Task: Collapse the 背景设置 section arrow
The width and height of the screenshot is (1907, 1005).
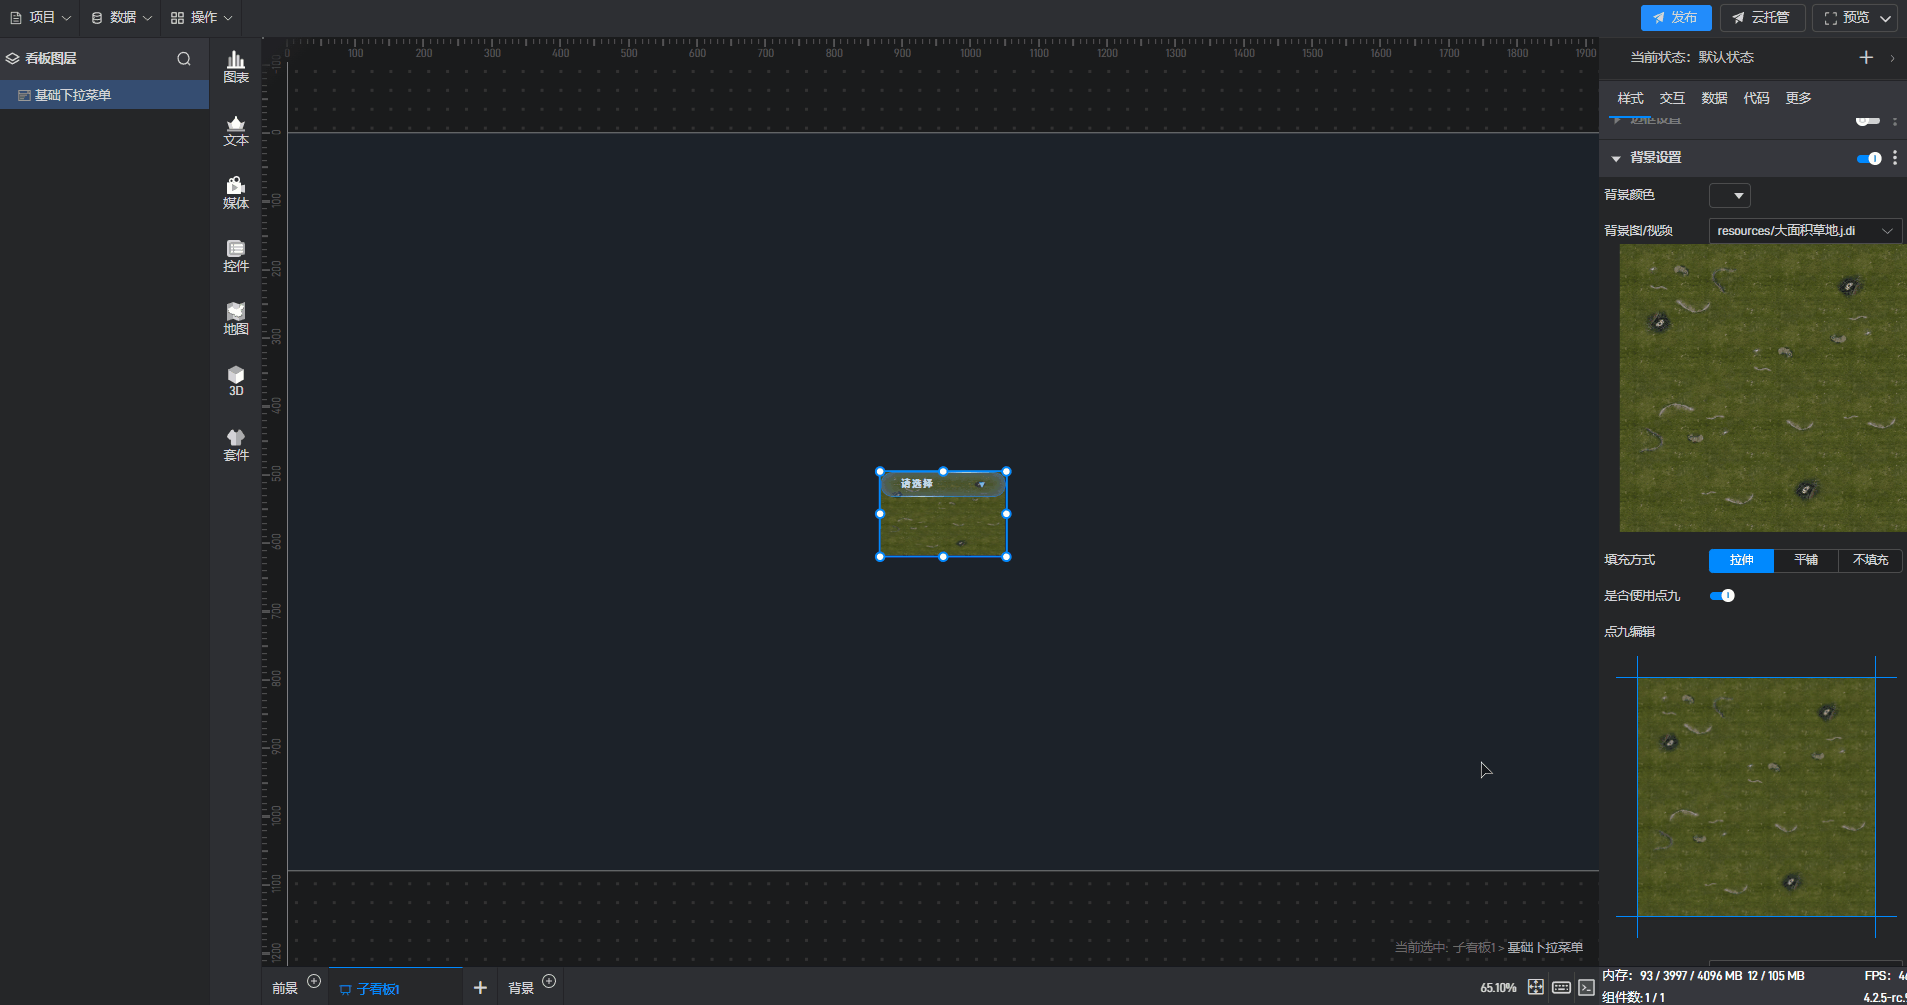Action: pyautogui.click(x=1616, y=158)
